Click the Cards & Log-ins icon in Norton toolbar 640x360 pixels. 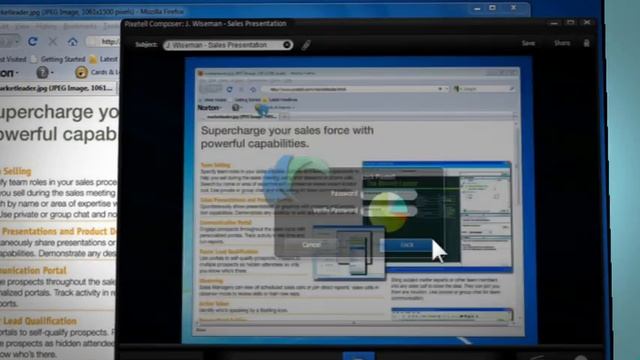81,72
